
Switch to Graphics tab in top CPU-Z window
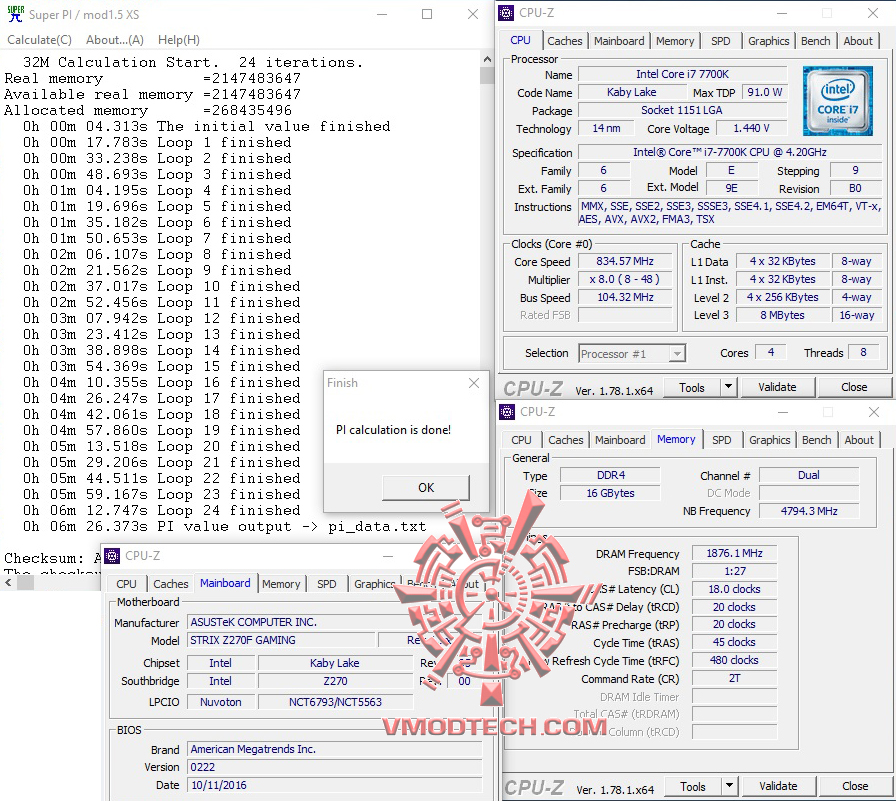pos(769,41)
